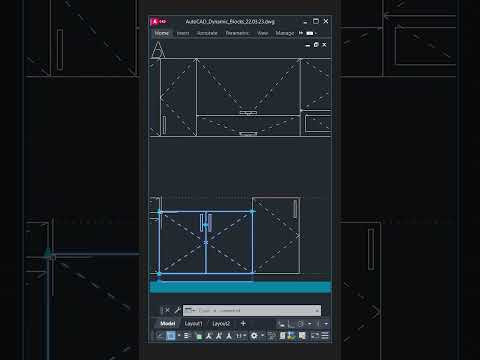Close the command line with its X
This screenshot has width=480, height=360.
167,310
